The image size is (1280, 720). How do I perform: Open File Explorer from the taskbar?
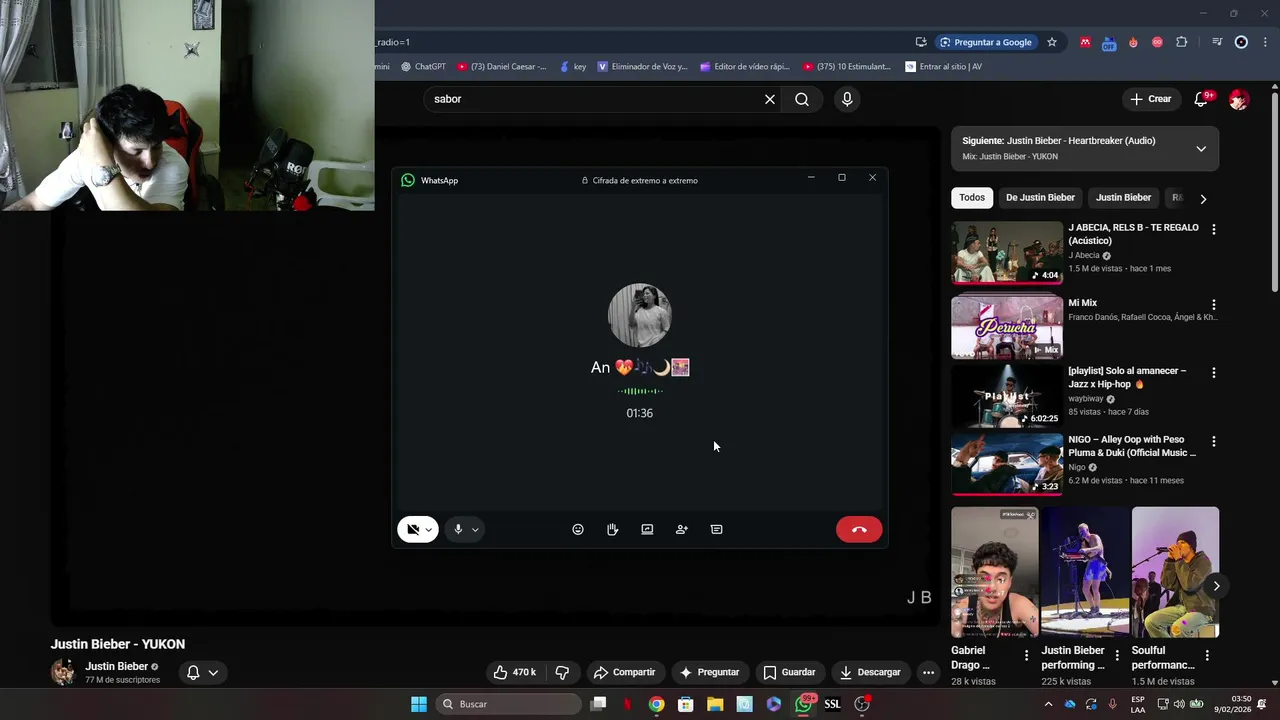tap(715, 704)
